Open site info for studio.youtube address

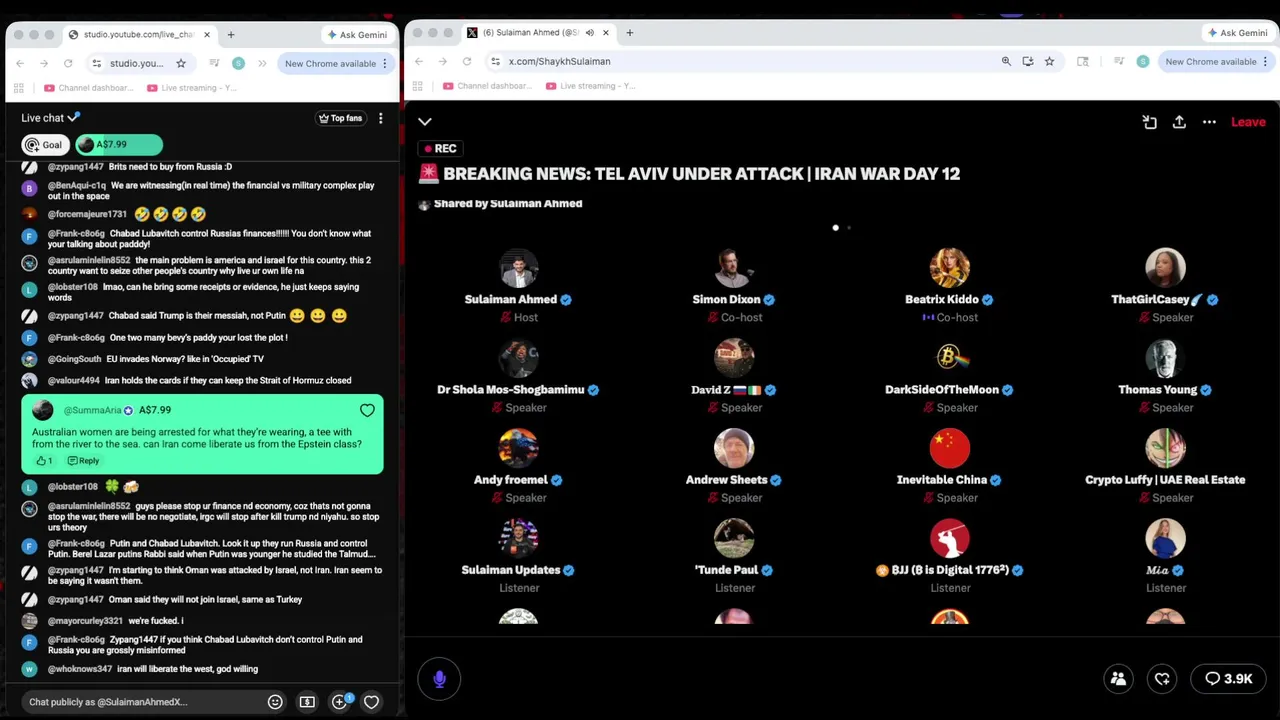point(96,63)
